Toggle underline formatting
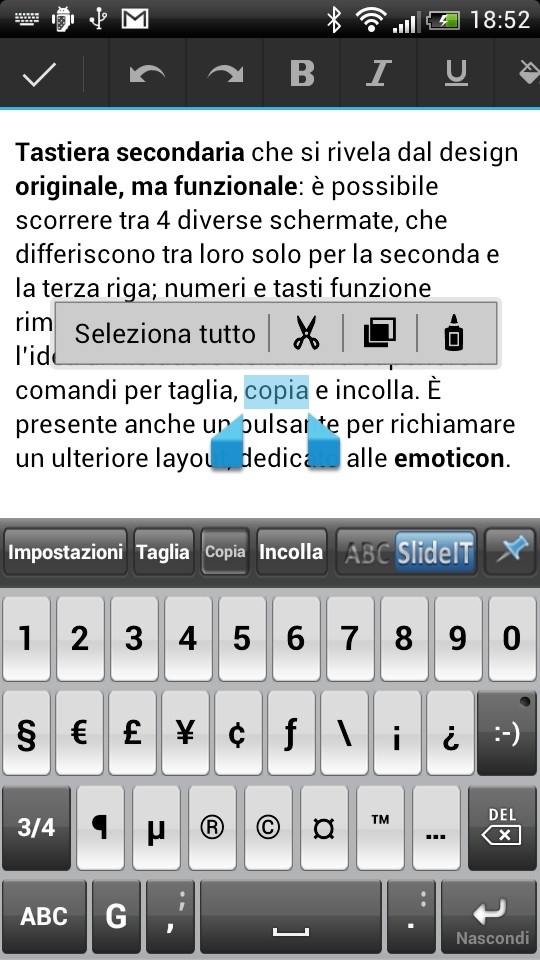 tap(456, 75)
